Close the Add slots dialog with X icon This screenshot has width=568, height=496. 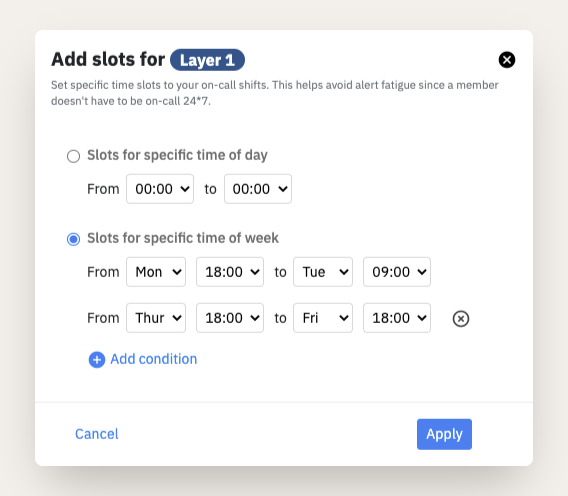507,60
